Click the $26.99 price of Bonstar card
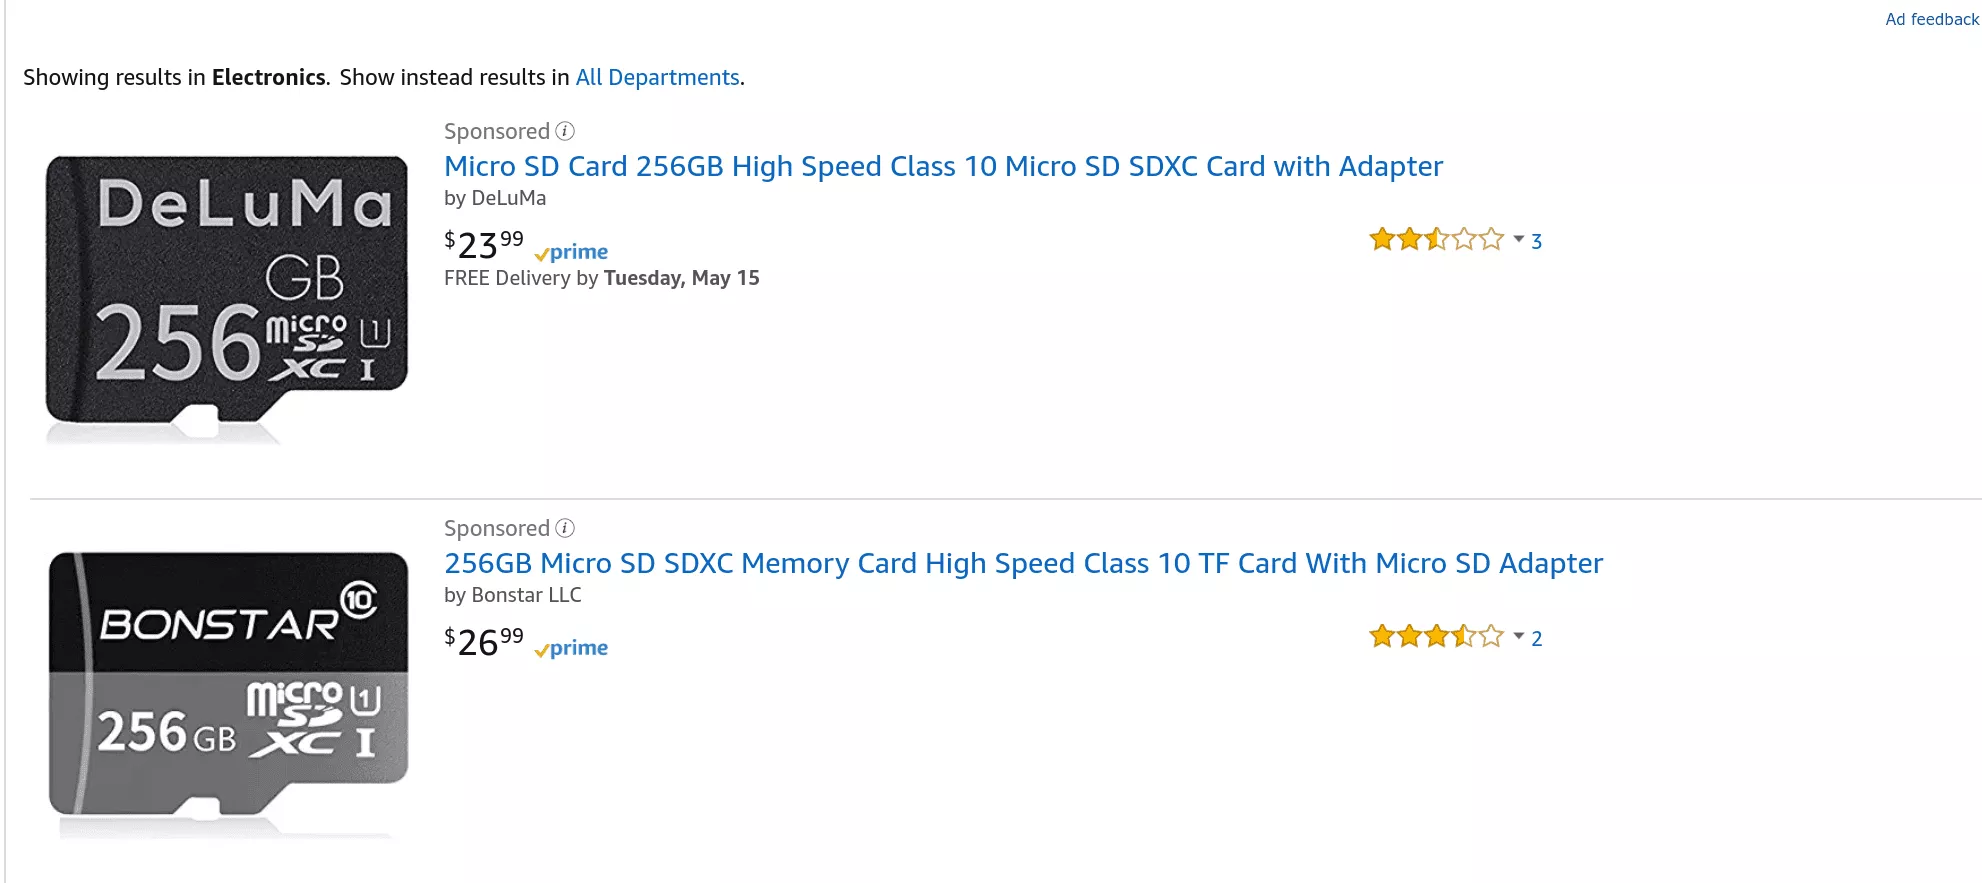Screen dimensions: 1982x883 (484, 641)
